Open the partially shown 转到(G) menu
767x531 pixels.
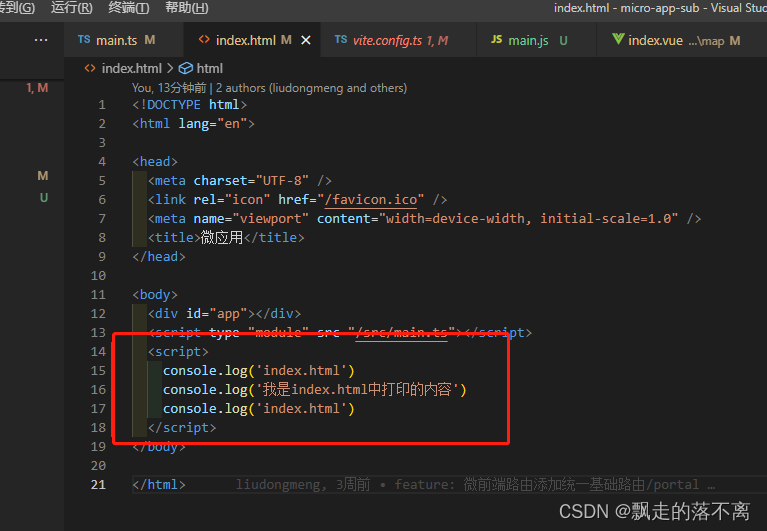coord(17,7)
